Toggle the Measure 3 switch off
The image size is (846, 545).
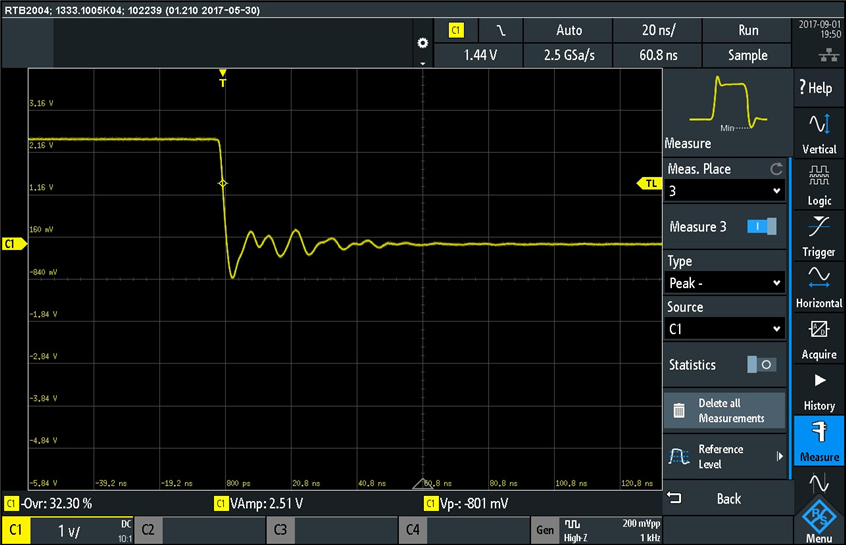point(761,227)
